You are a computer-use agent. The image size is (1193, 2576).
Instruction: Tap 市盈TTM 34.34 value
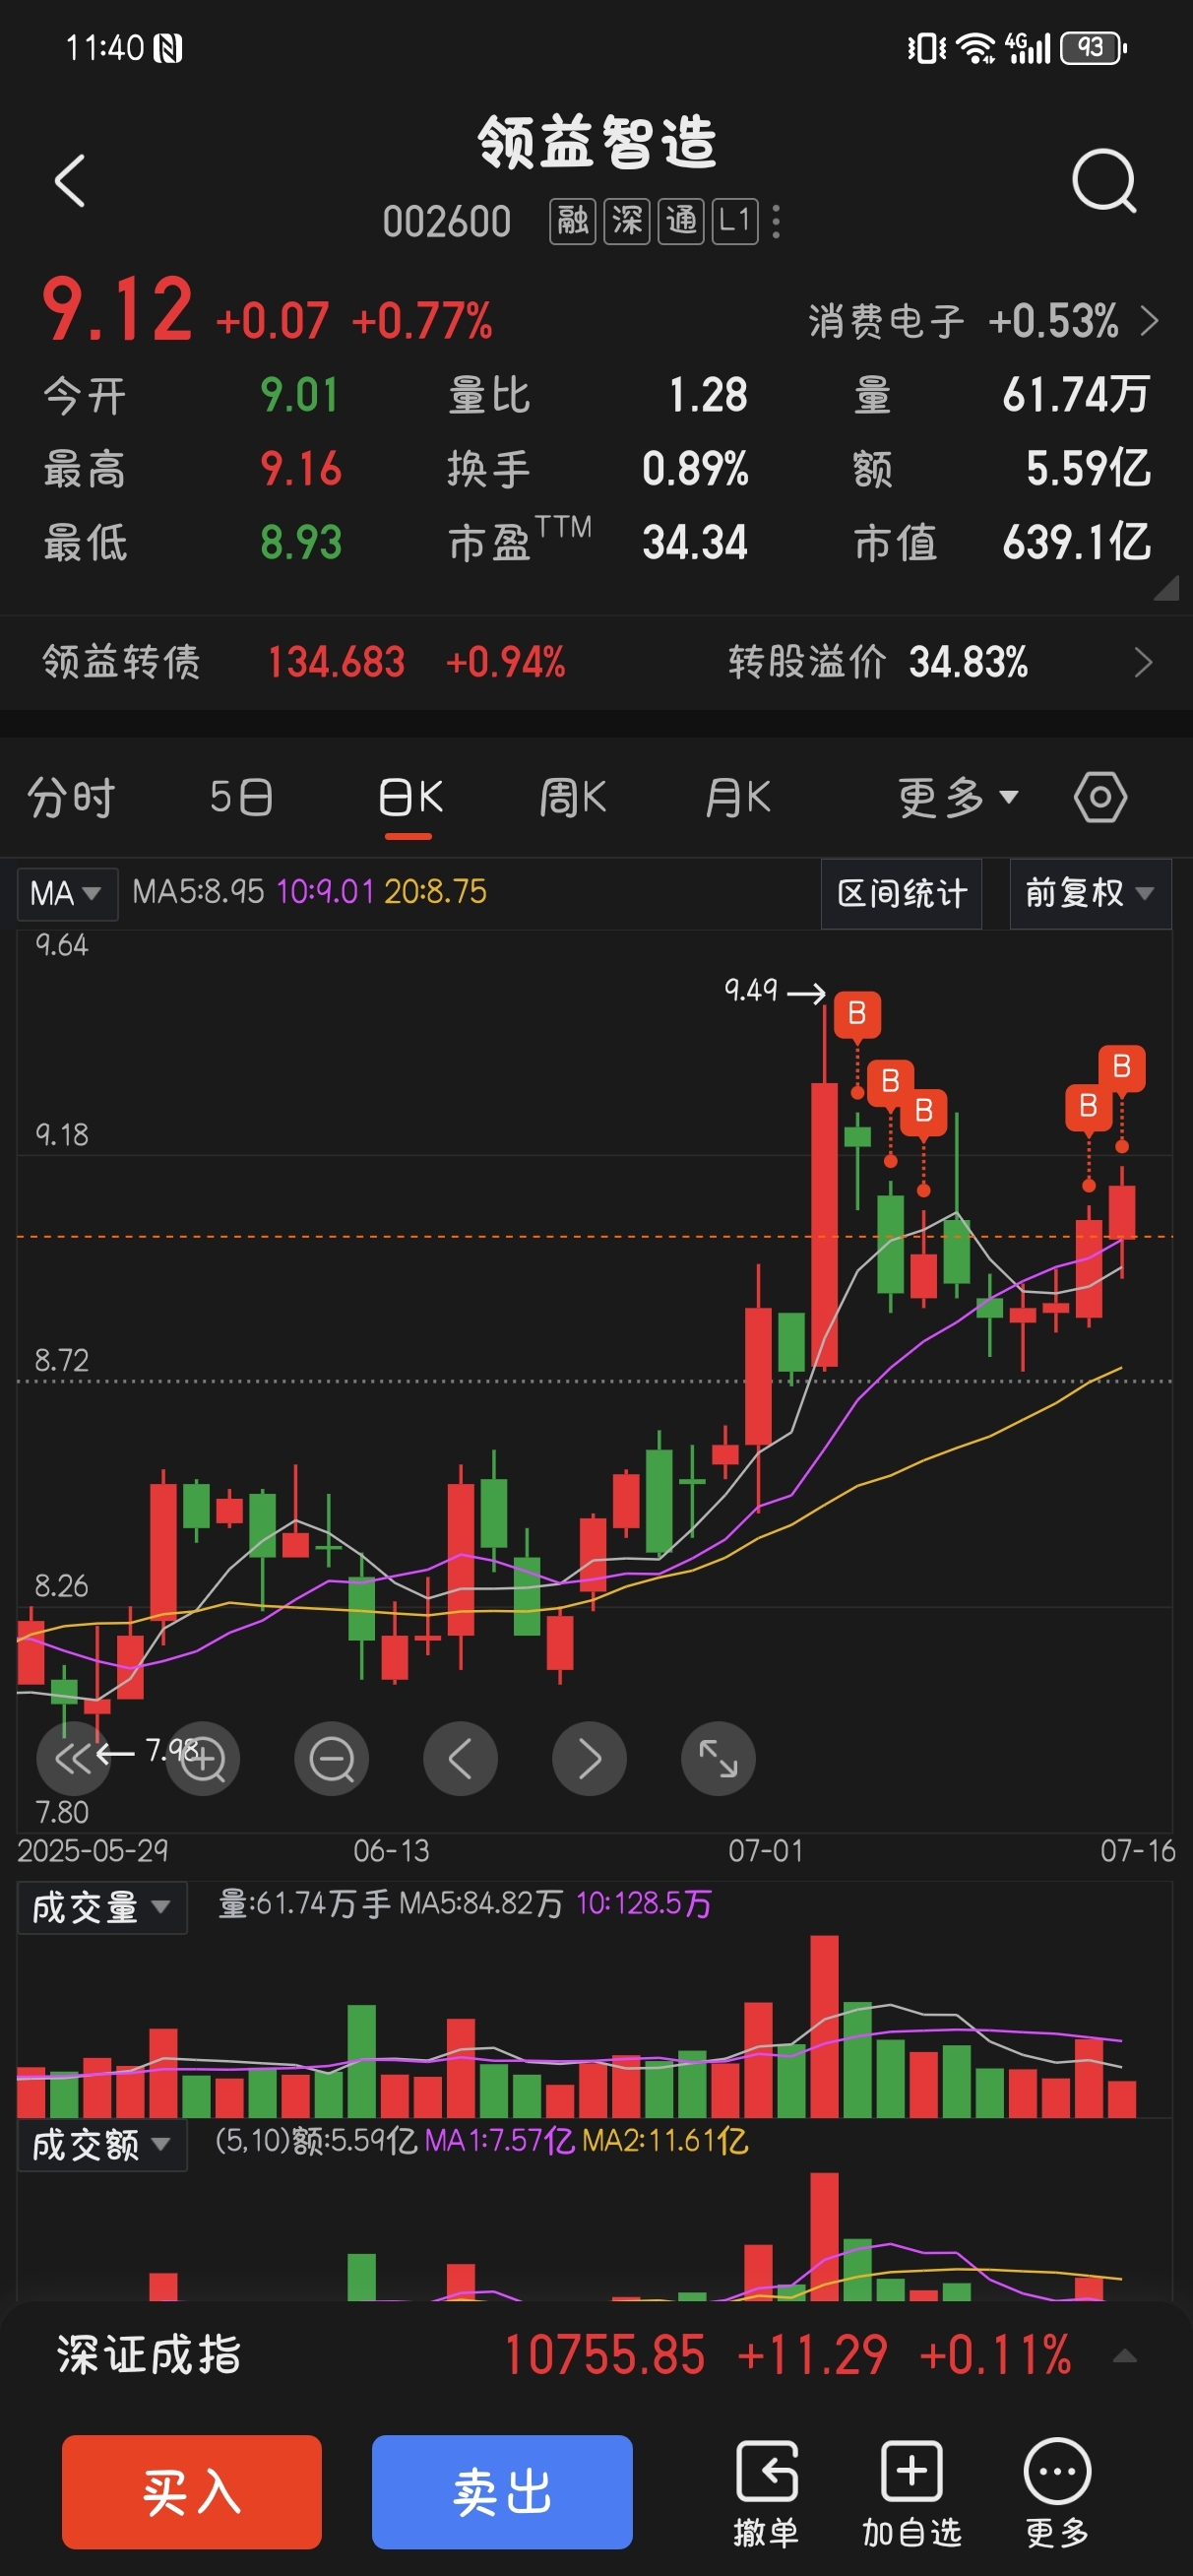tap(695, 542)
